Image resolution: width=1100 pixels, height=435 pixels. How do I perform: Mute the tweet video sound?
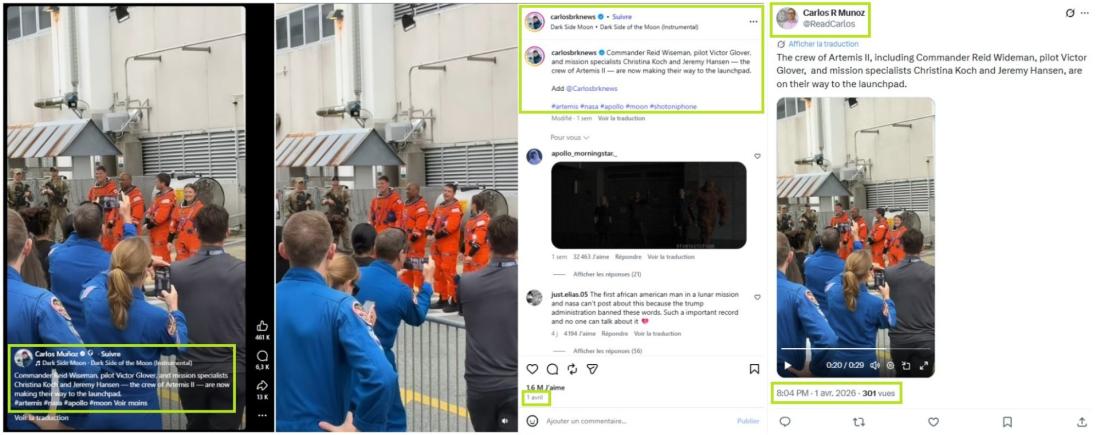click(875, 366)
